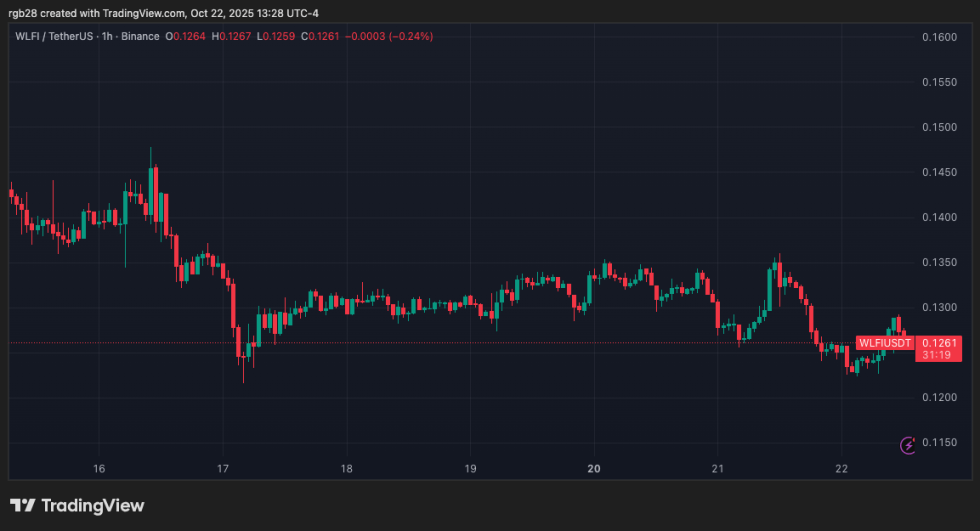Click the 22 date label on time axis
Image resolution: width=980 pixels, height=531 pixels.
[841, 468]
